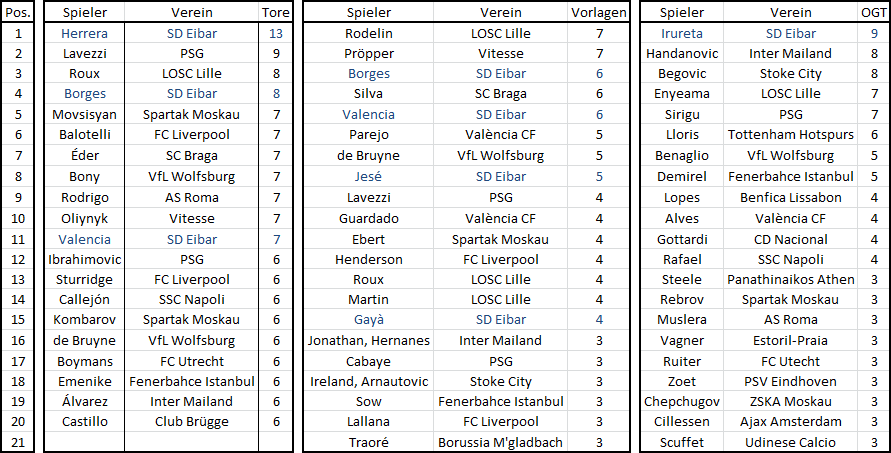
Task: Select Rodelin in the assists table
Action: click(368, 34)
